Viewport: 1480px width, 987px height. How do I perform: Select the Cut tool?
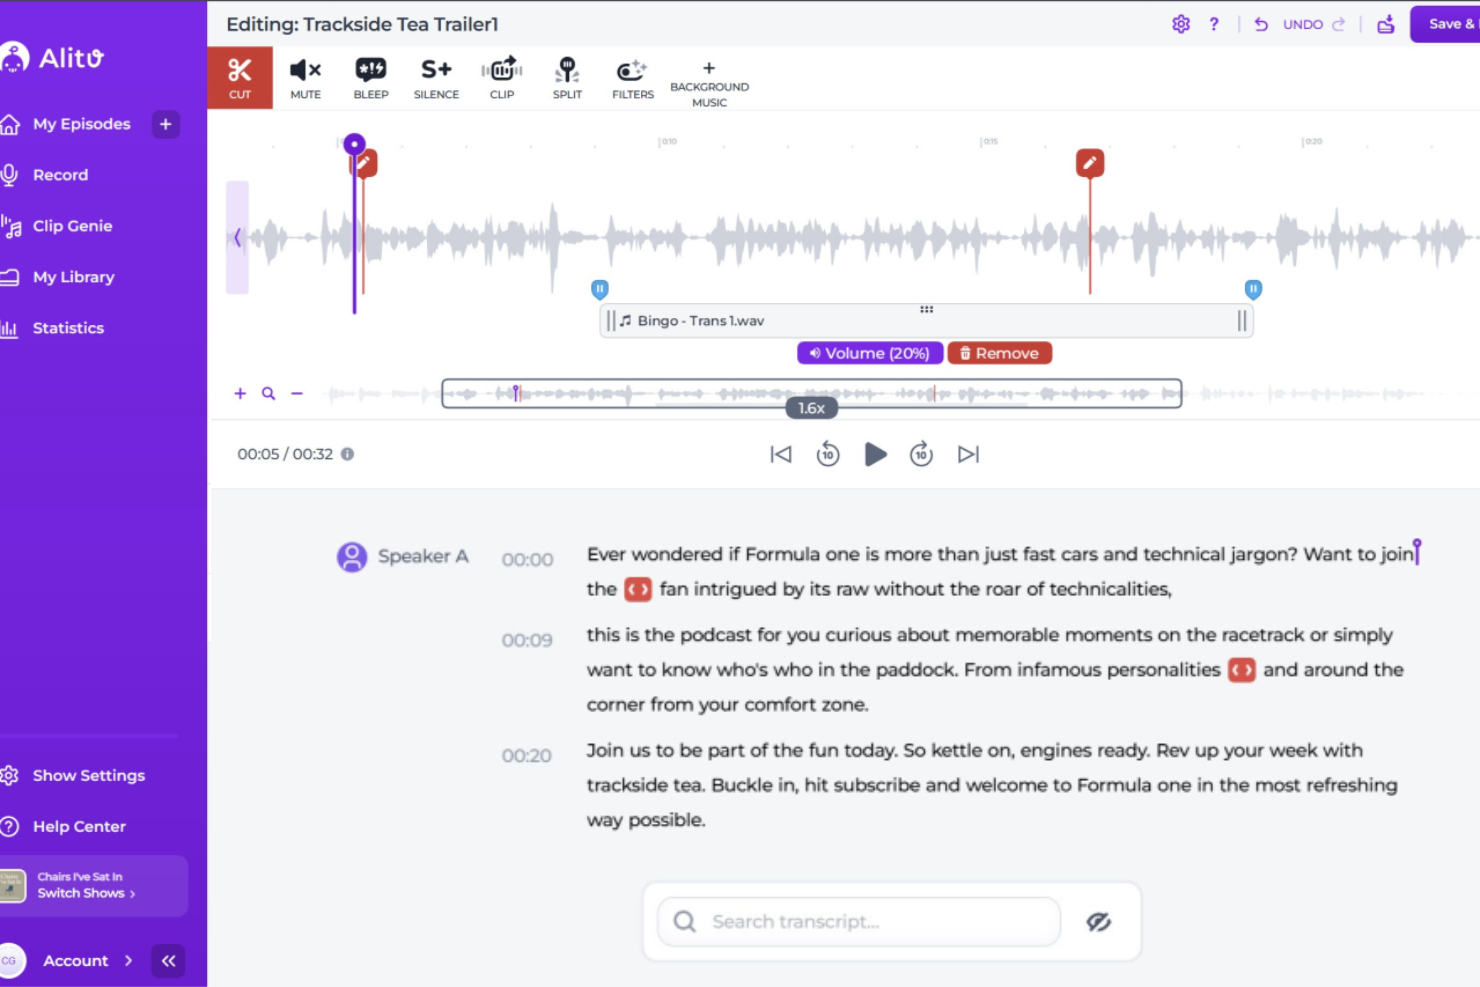point(240,77)
